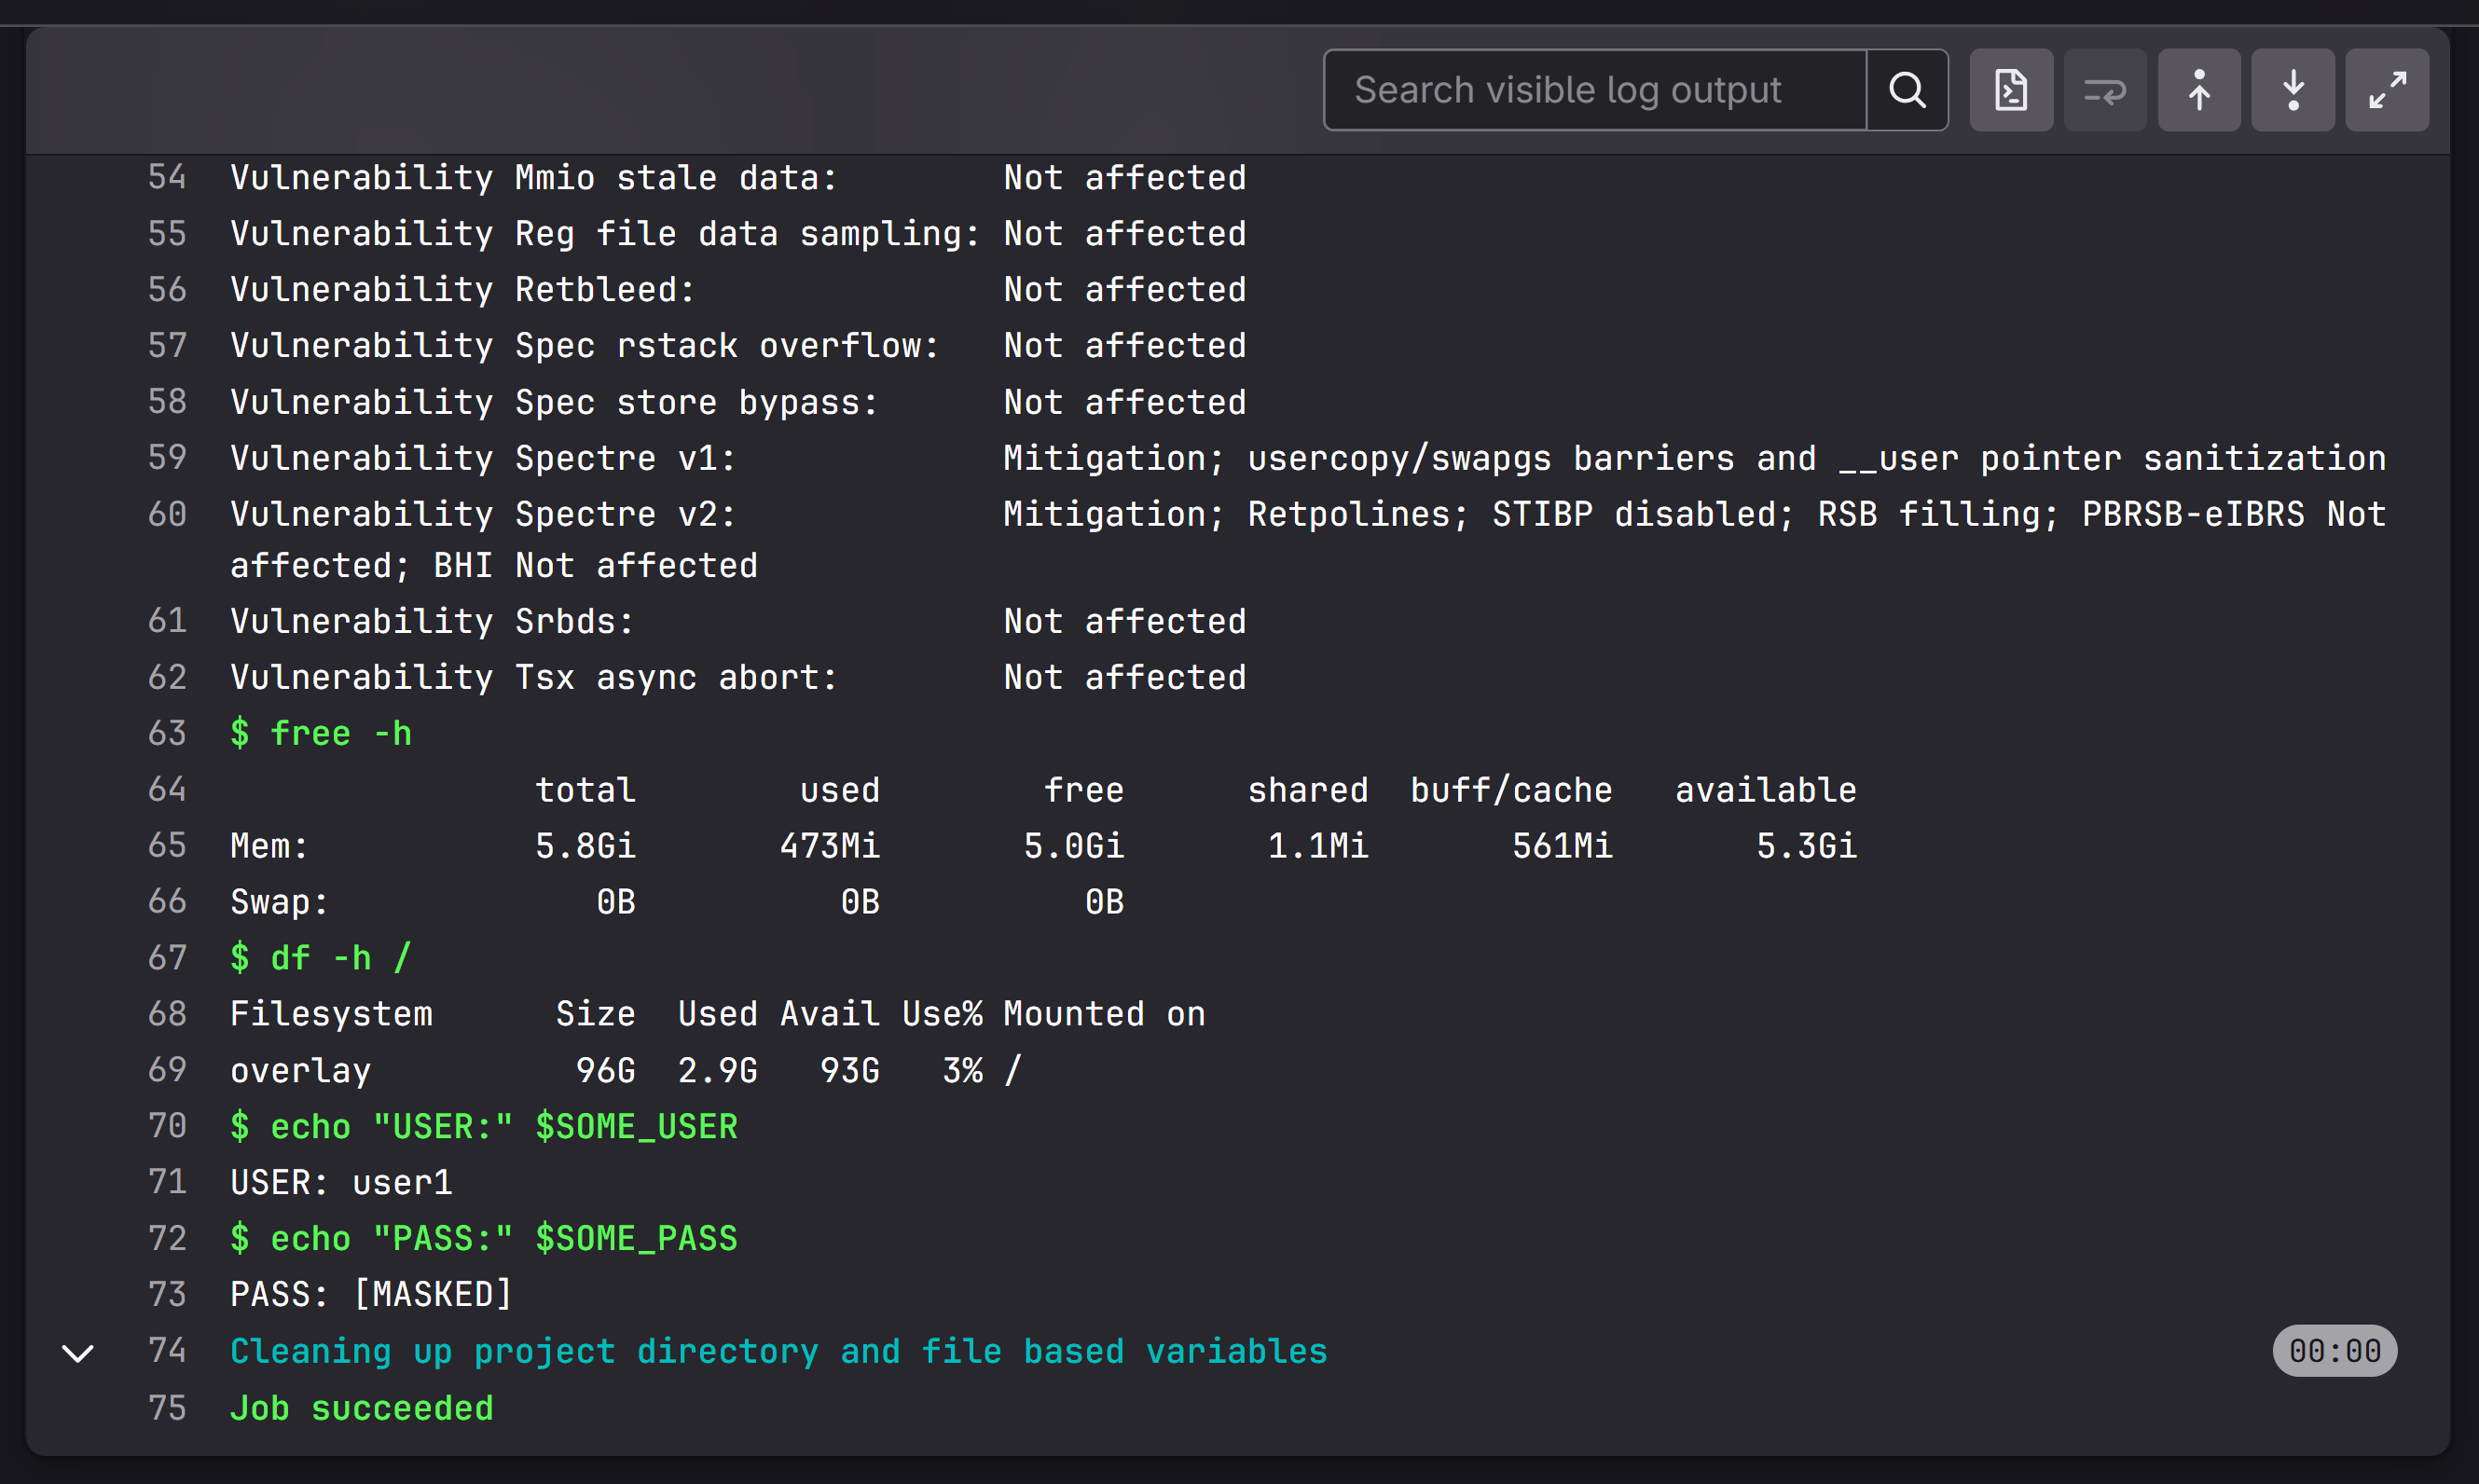This screenshot has width=2479, height=1484.
Task: Open line number 62 link
Action: [167, 677]
